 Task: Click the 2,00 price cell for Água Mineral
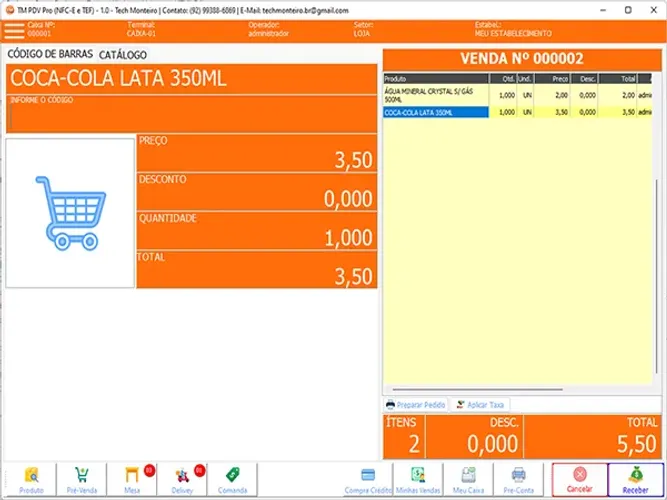pyautogui.click(x=552, y=95)
